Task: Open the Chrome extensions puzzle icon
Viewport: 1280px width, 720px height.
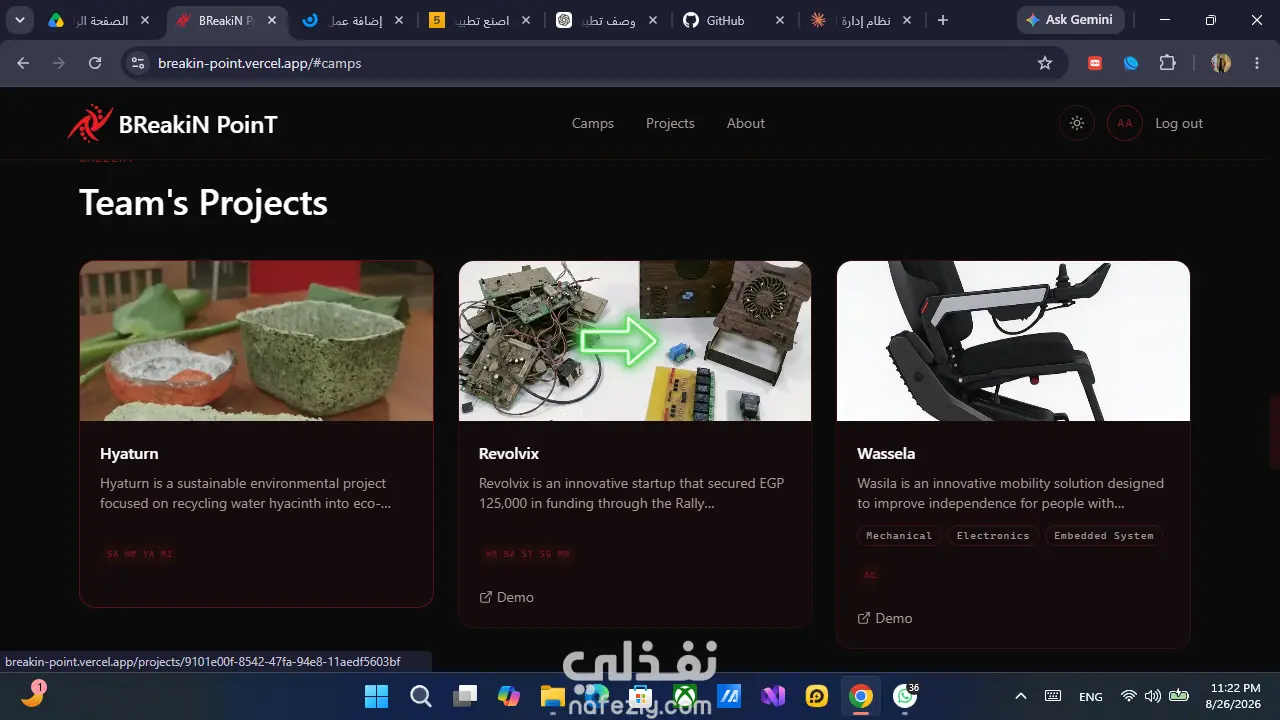Action: pos(1167,63)
